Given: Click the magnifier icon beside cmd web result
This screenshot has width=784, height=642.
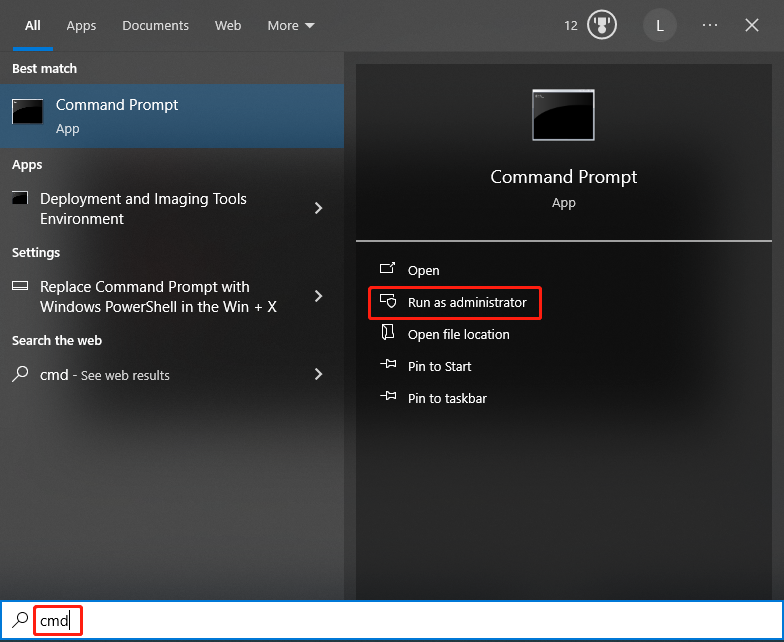Looking at the screenshot, I should (20, 374).
